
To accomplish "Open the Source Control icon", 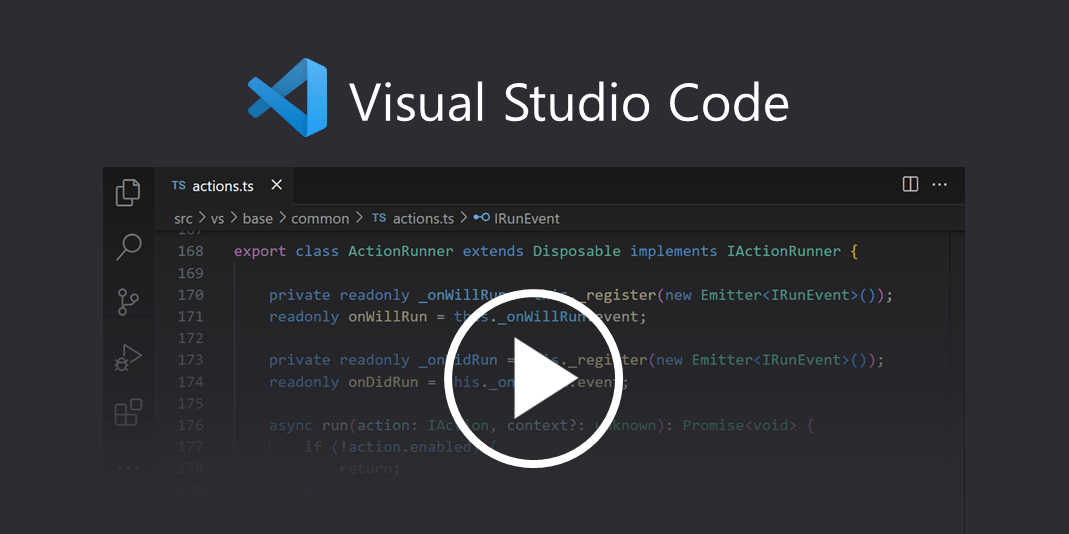I will (128, 301).
